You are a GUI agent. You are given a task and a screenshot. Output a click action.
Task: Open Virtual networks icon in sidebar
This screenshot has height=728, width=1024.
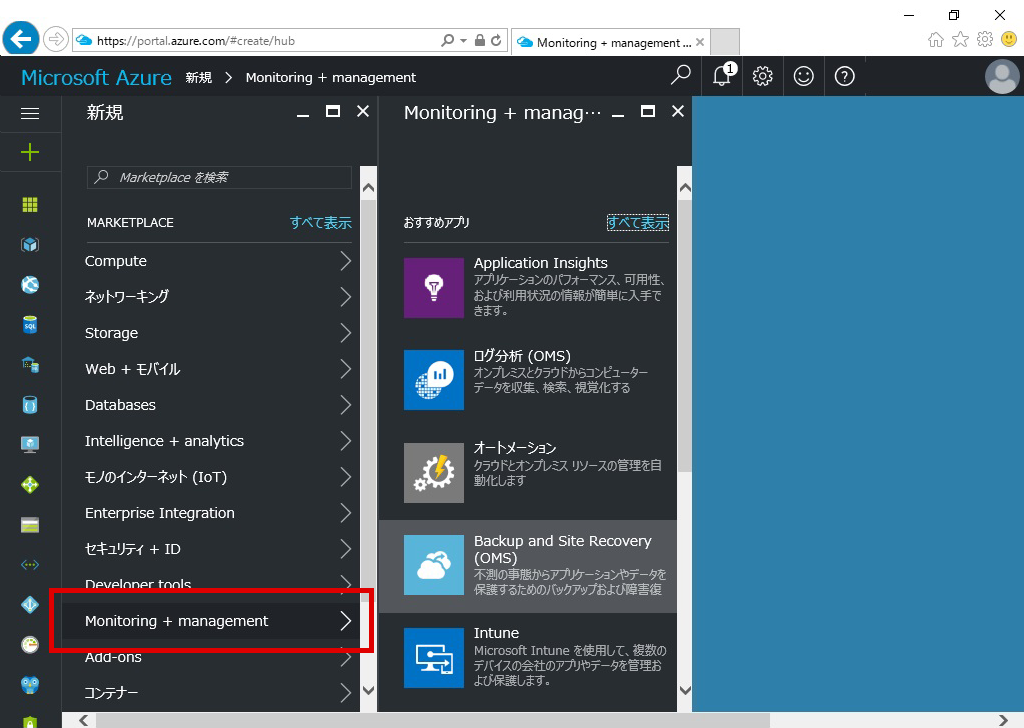pyautogui.click(x=30, y=565)
